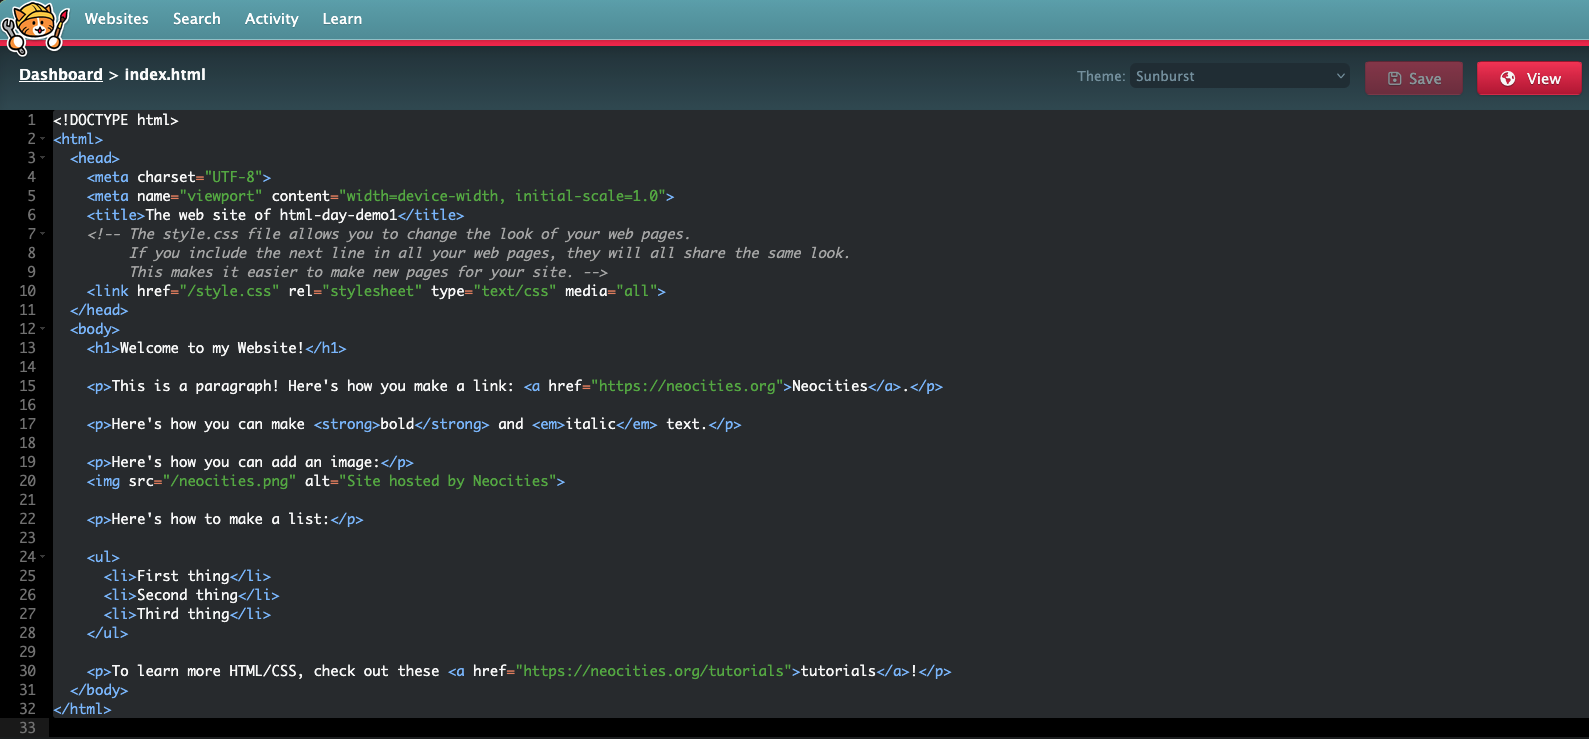Click the closing "</body>" tag
The width and height of the screenshot is (1589, 739).
click(x=99, y=690)
